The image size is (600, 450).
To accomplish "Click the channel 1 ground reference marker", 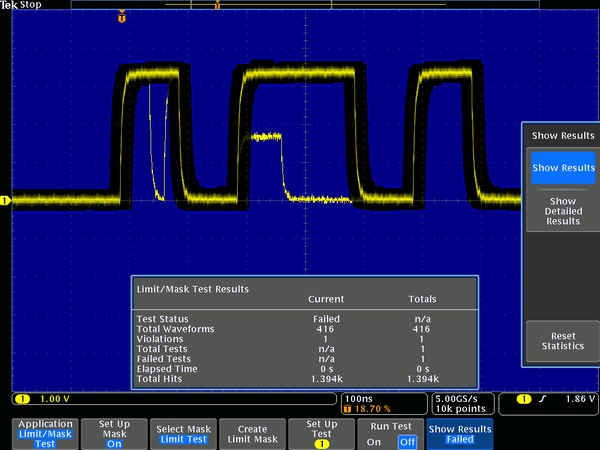I will (5, 201).
